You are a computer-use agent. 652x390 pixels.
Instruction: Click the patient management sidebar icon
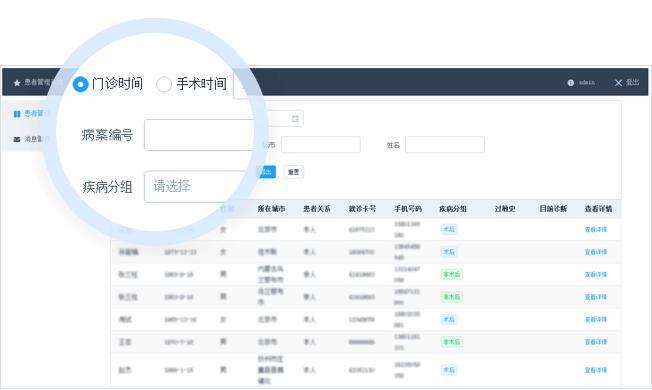click(x=17, y=114)
